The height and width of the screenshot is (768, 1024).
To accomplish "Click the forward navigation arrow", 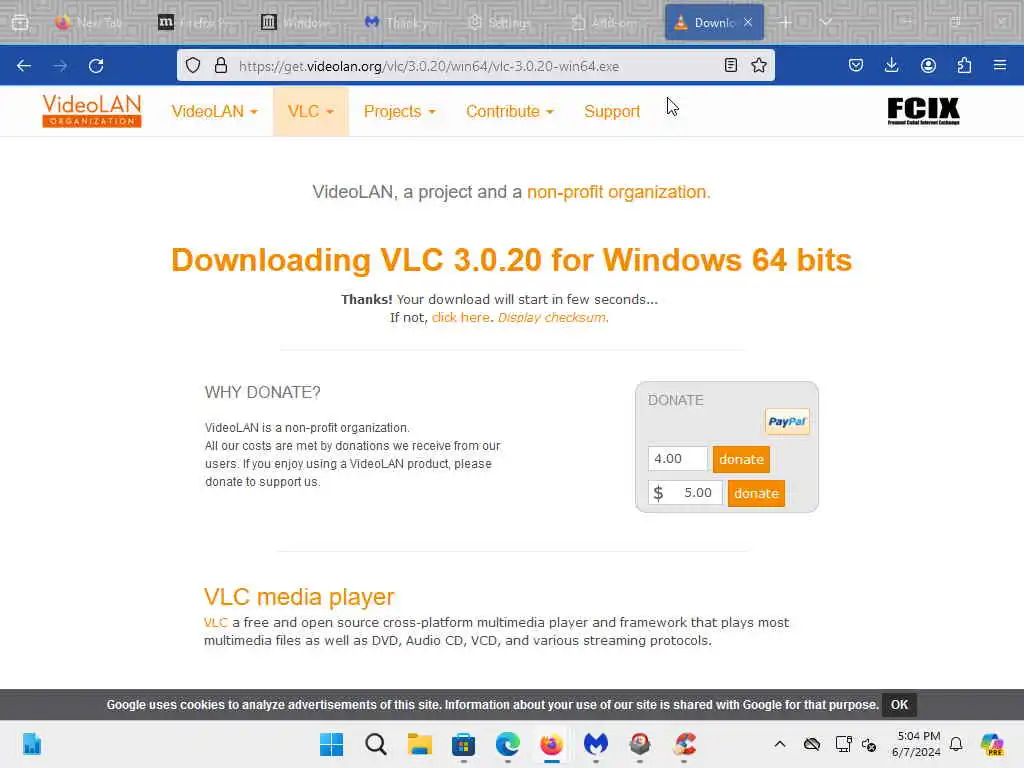I will (x=60, y=65).
